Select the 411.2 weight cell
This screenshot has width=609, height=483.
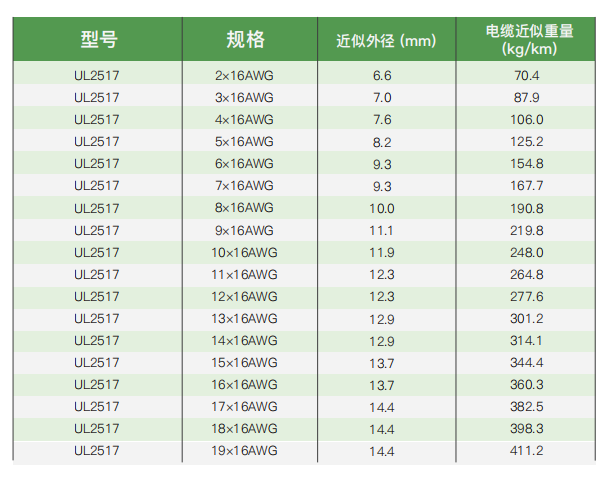point(526,450)
